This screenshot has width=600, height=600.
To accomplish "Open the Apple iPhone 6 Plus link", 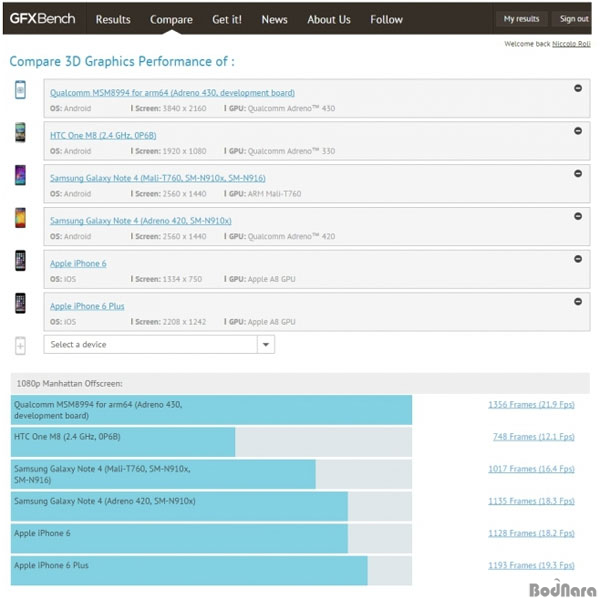I will point(87,306).
